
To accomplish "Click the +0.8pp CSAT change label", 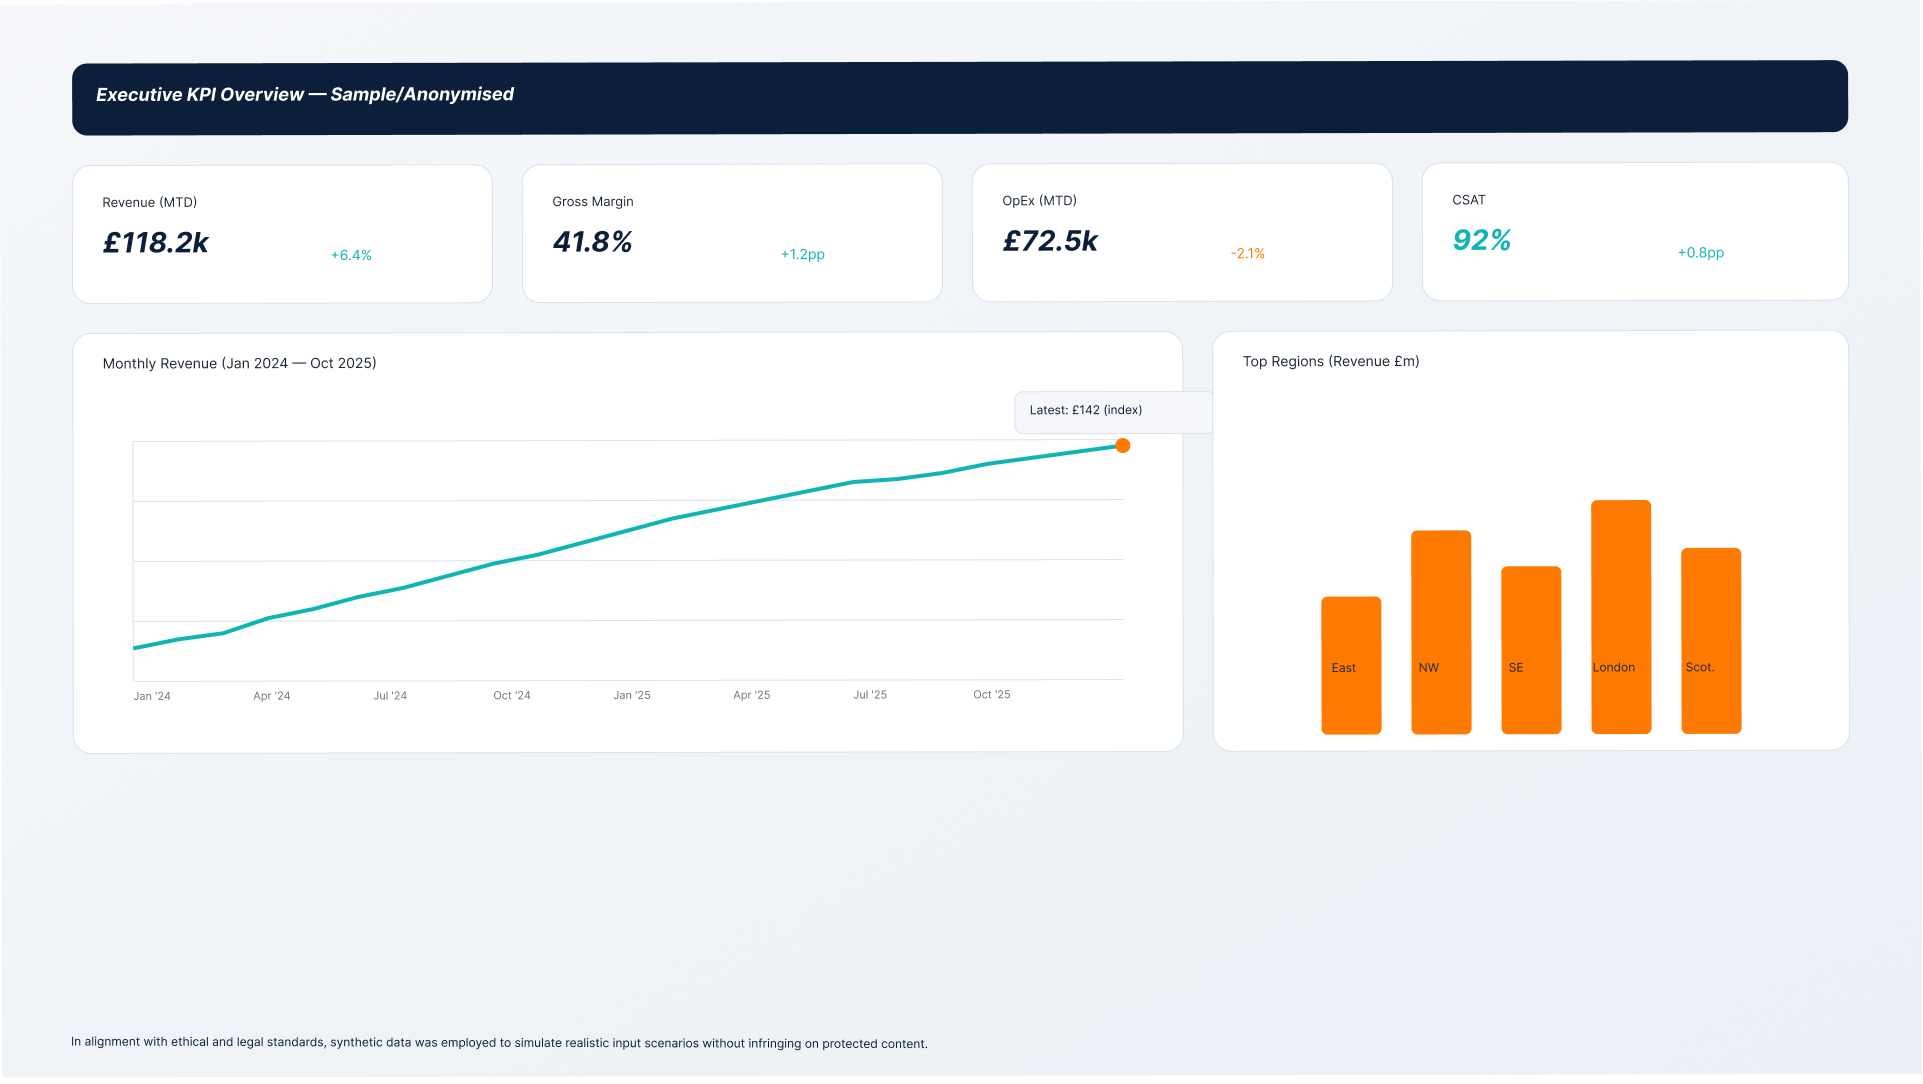I will (1700, 253).
